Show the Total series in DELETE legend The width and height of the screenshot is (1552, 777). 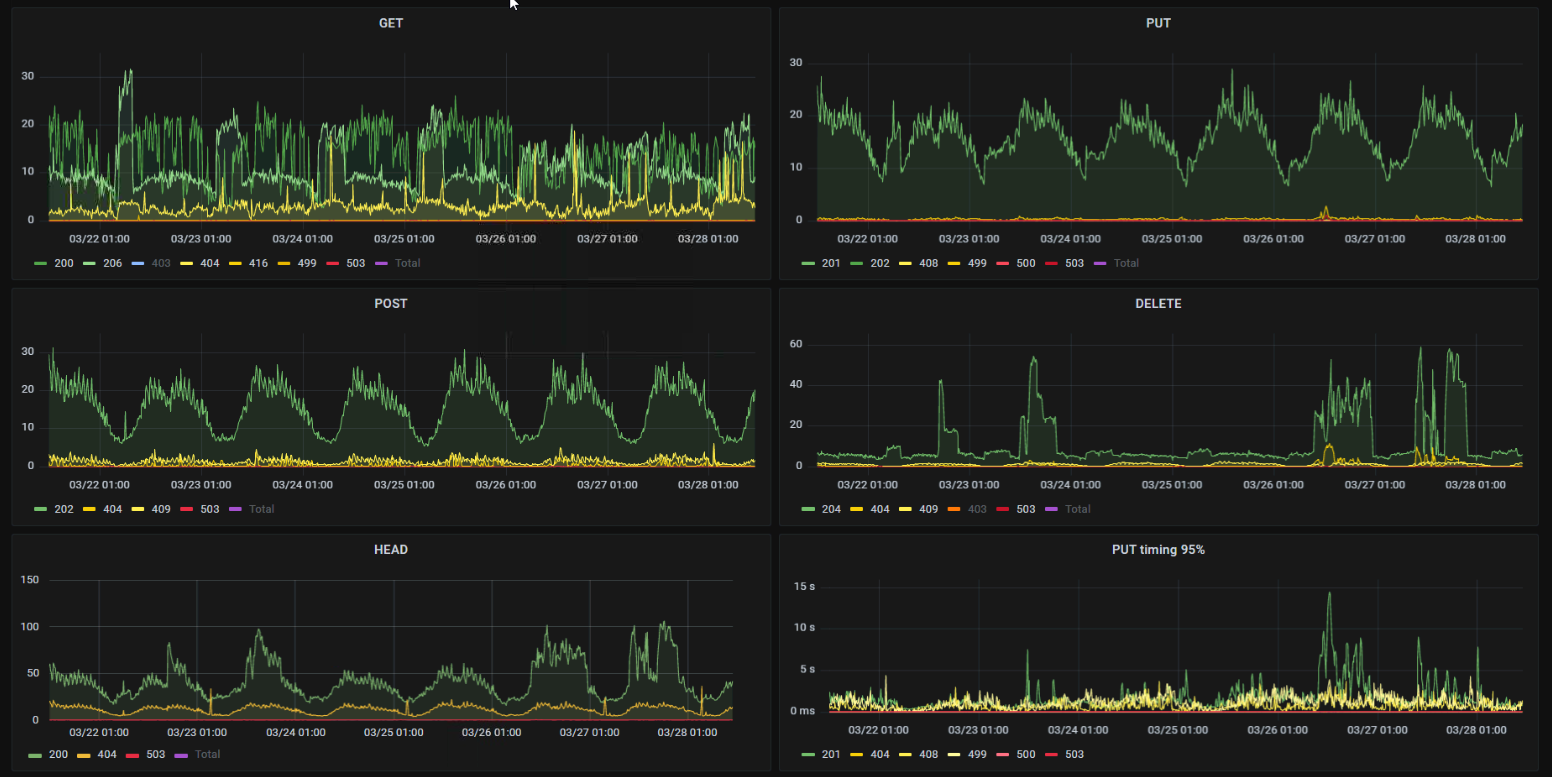(1078, 509)
